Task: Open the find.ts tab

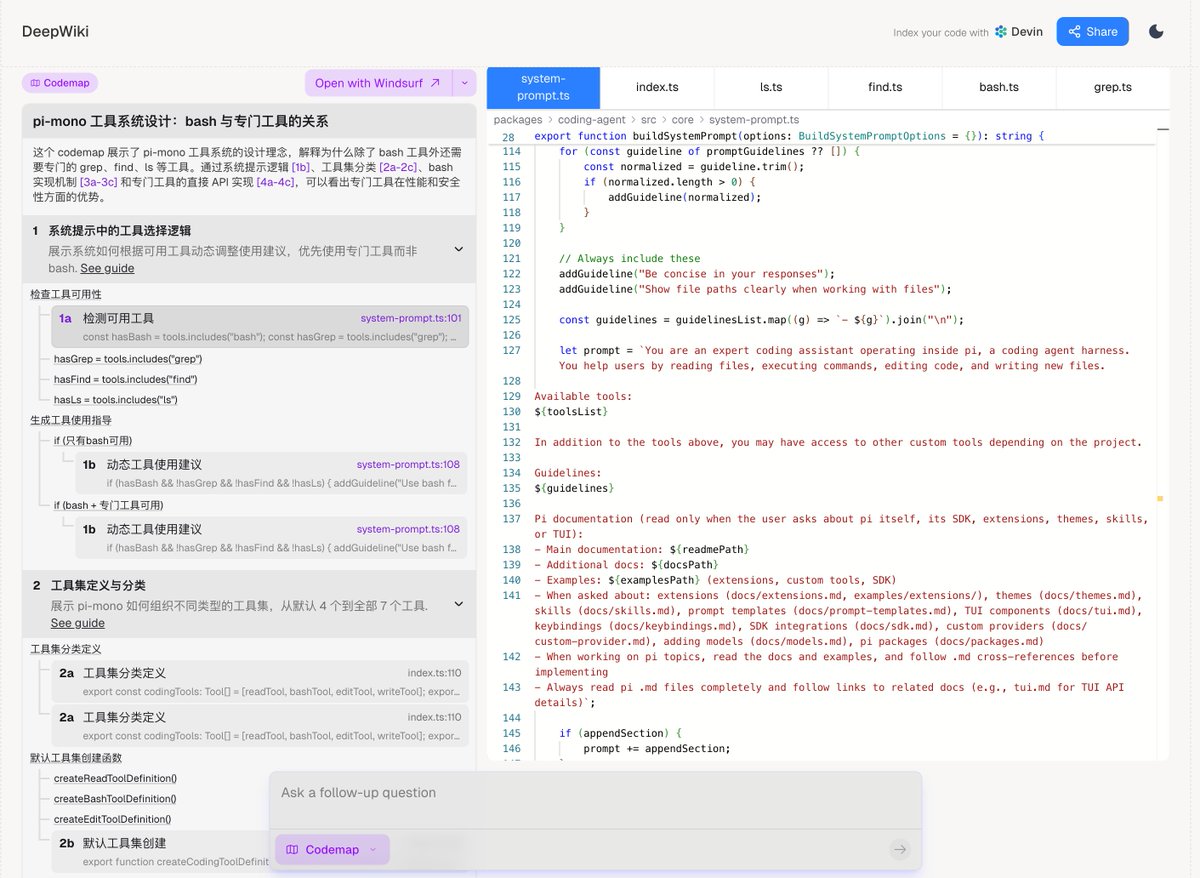Action: pyautogui.click(x=885, y=87)
